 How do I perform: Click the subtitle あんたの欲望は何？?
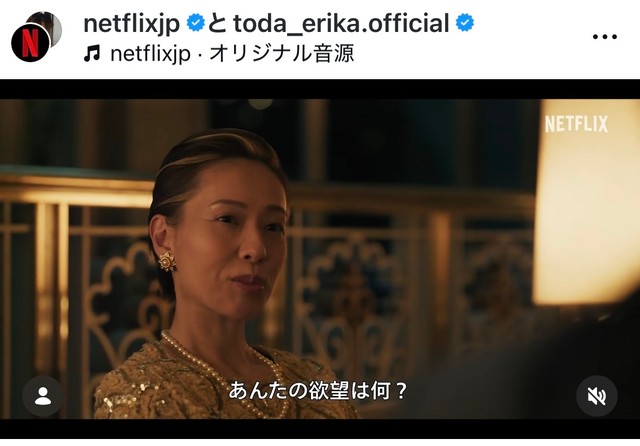coord(318,391)
